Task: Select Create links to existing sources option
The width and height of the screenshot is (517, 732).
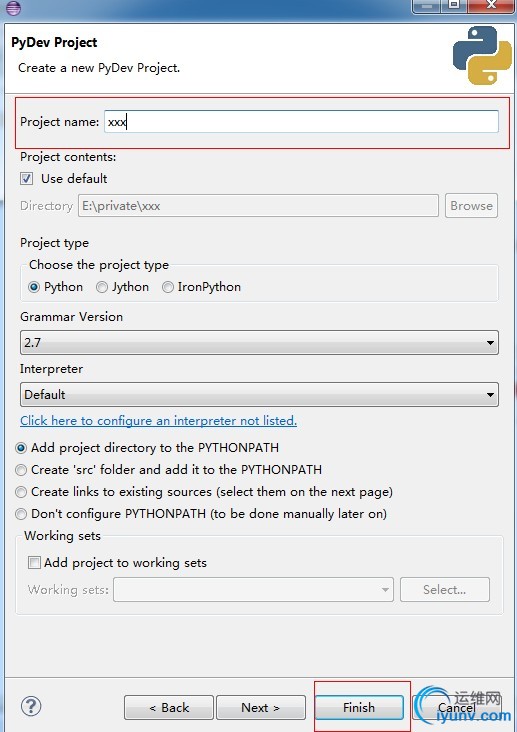Action: coord(21,492)
